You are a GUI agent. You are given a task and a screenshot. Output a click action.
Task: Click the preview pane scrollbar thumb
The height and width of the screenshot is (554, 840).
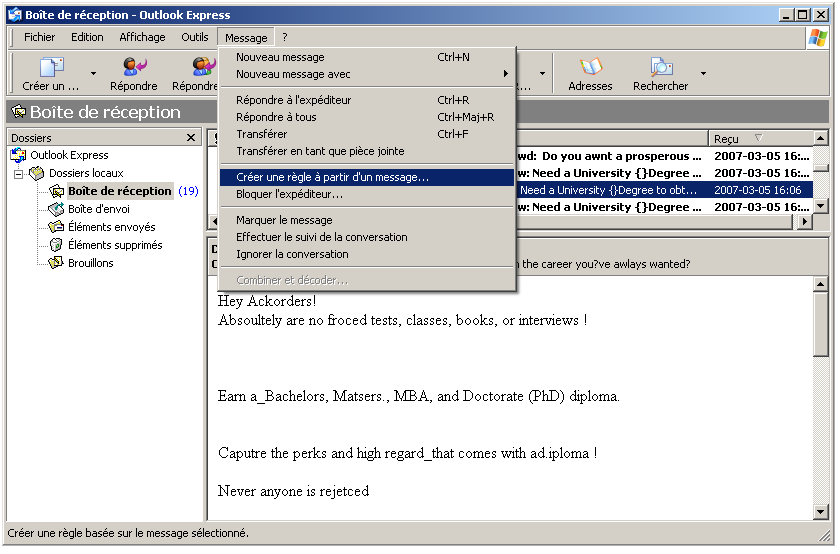(x=820, y=324)
